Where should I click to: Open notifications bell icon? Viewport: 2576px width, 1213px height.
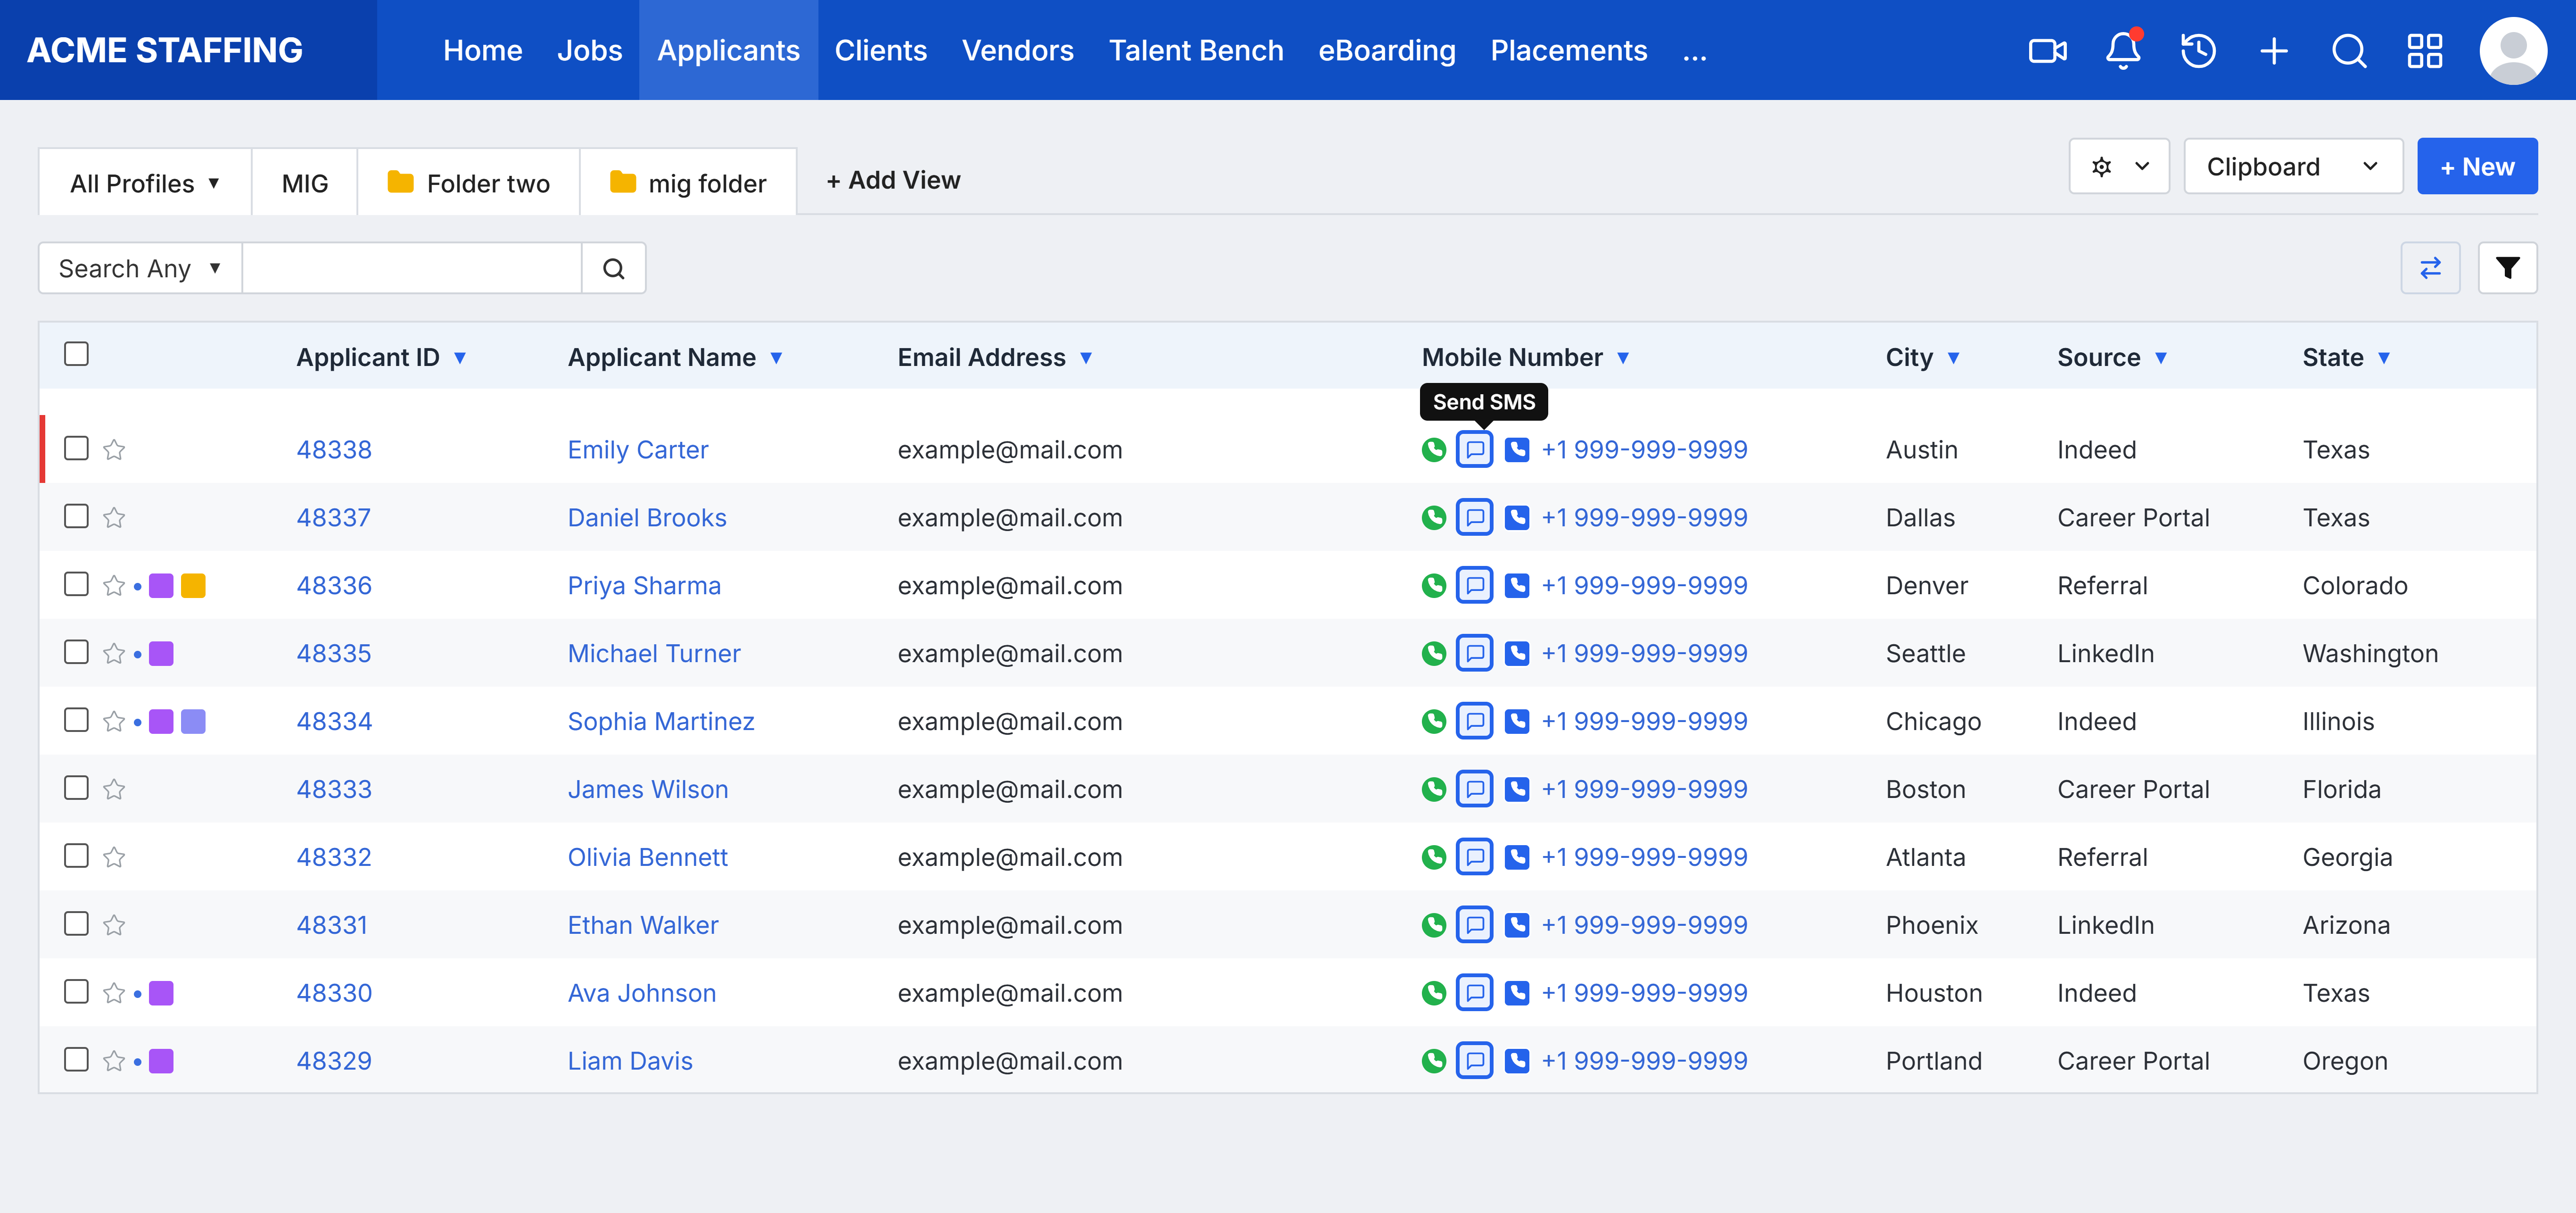2123,50
